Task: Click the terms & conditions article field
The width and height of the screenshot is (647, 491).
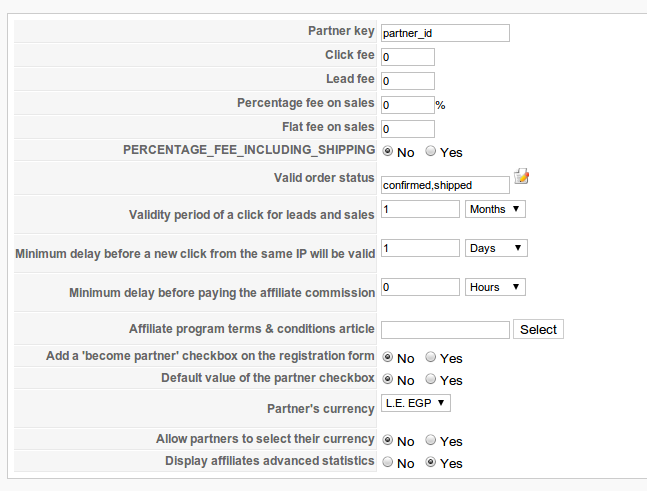Action: [x=445, y=329]
